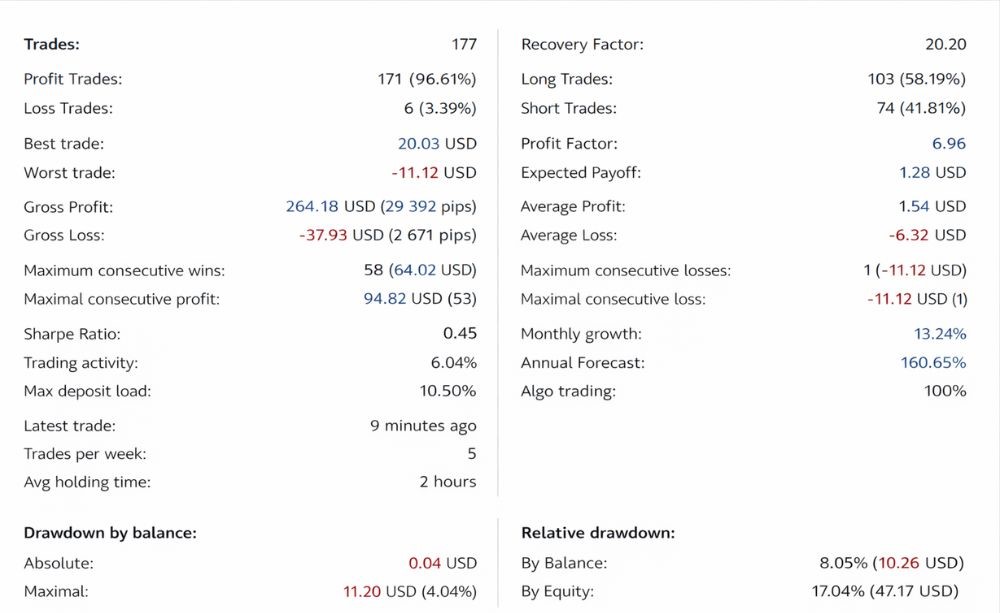Click the Maximal drawdown value 11.20 USD
The image size is (1000, 613).
pos(379,592)
